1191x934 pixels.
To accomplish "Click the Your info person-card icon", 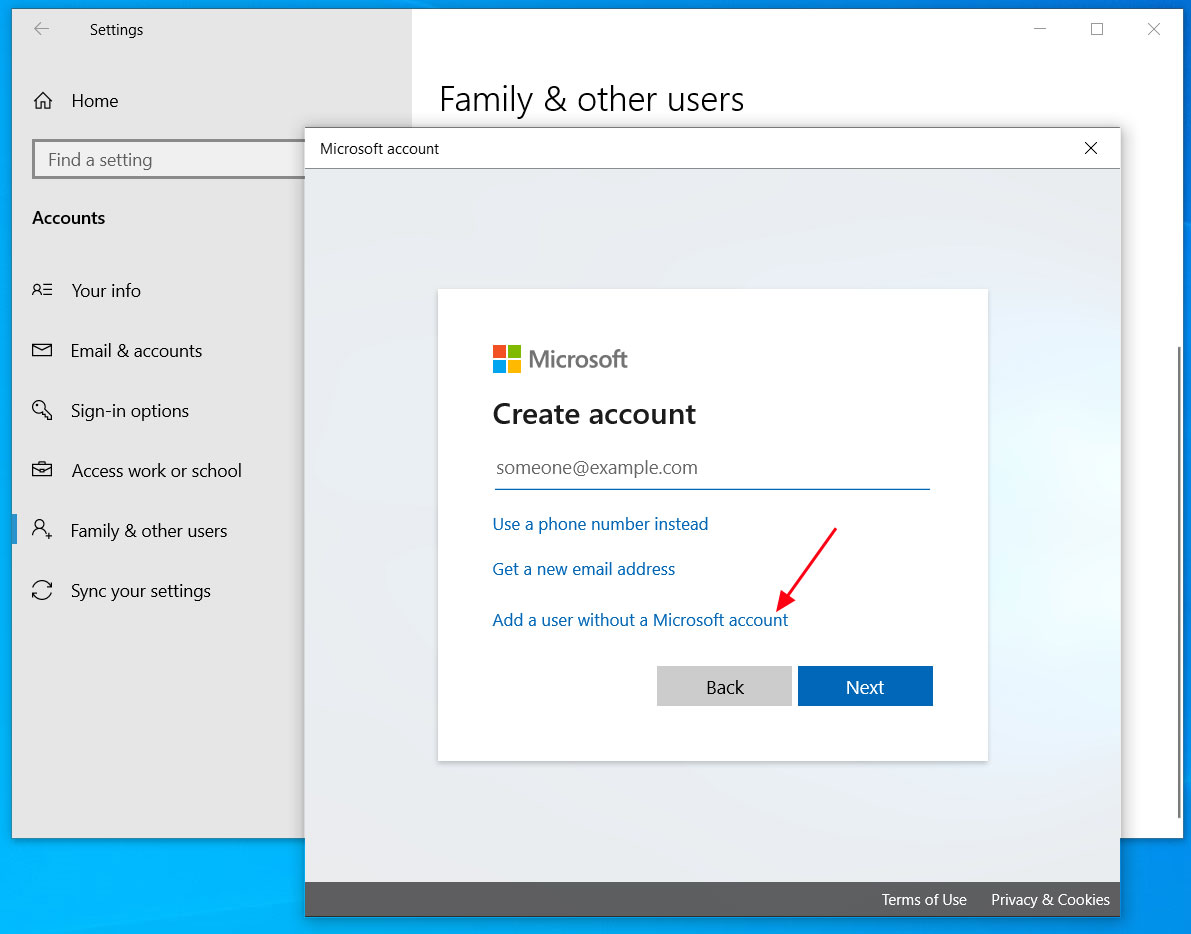I will tap(42, 290).
